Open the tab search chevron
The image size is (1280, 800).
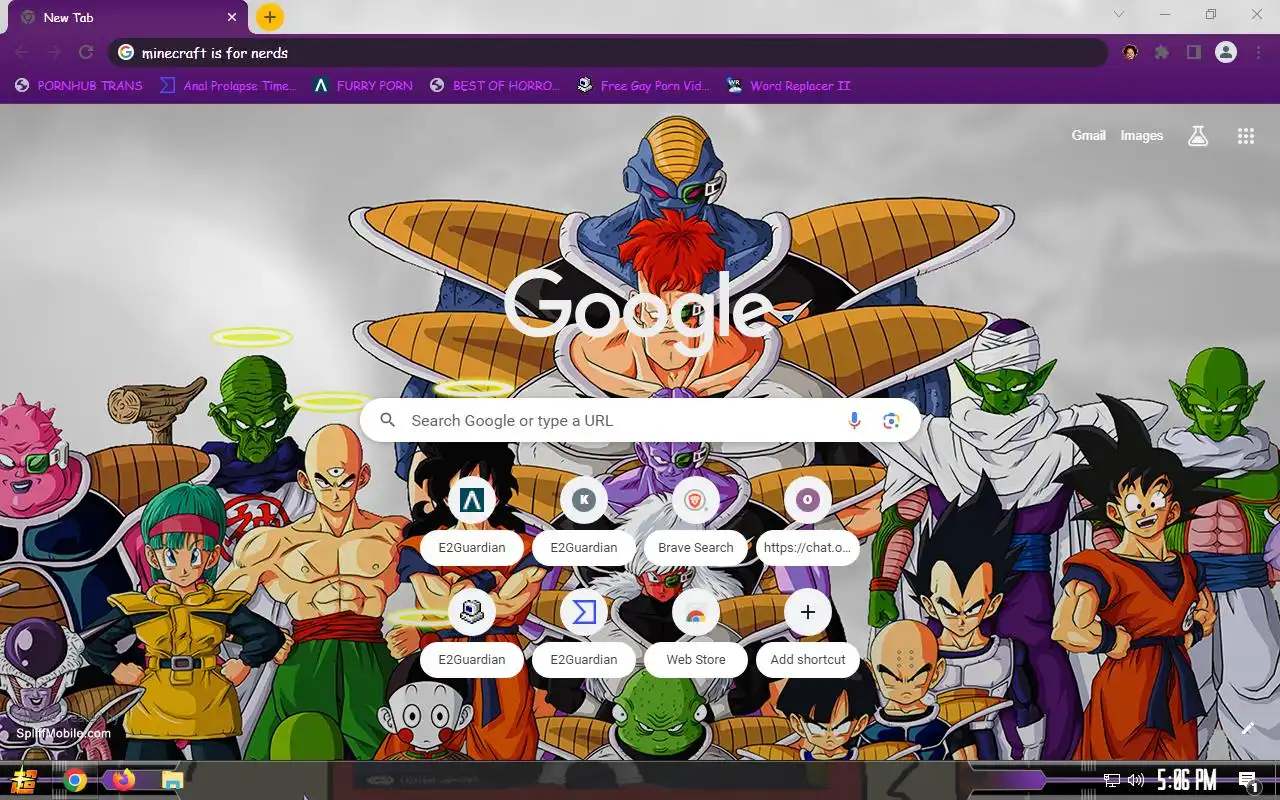tap(1119, 14)
